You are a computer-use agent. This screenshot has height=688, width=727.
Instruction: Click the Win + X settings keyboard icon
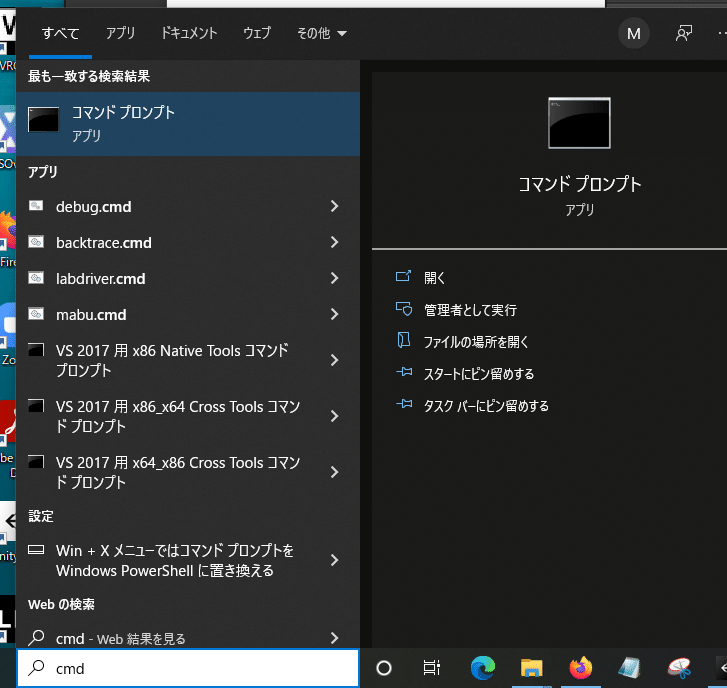pyautogui.click(x=36, y=550)
